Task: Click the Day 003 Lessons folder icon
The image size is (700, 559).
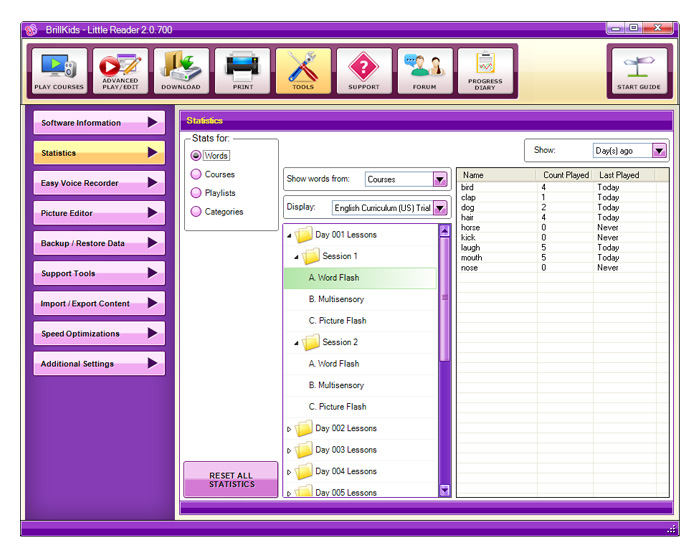Action: pyautogui.click(x=304, y=449)
